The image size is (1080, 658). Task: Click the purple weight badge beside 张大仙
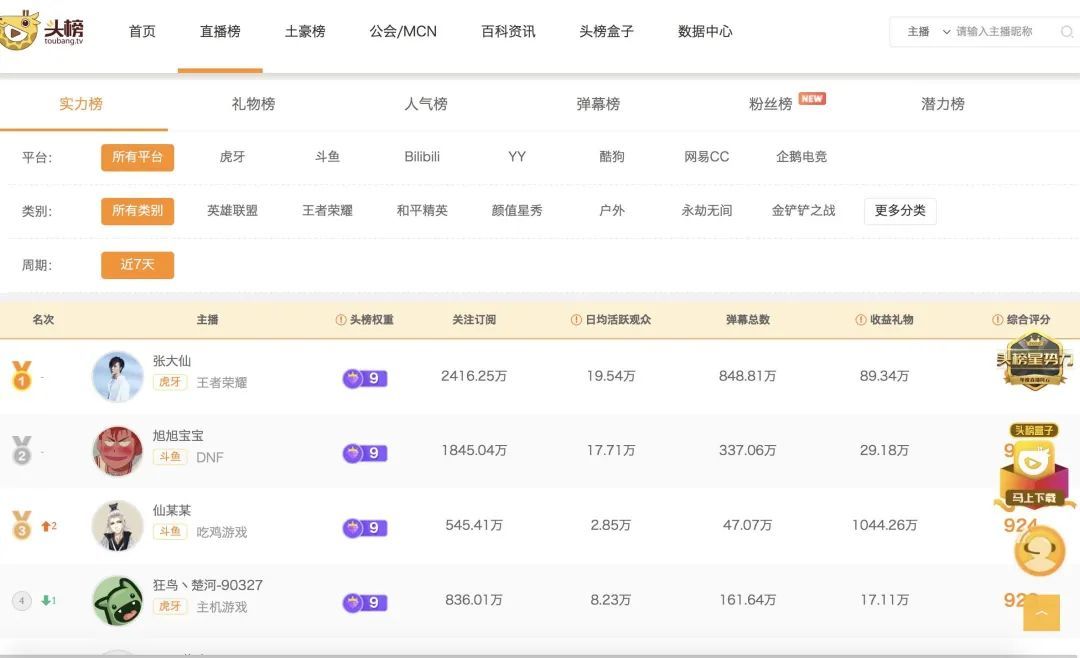tap(364, 378)
